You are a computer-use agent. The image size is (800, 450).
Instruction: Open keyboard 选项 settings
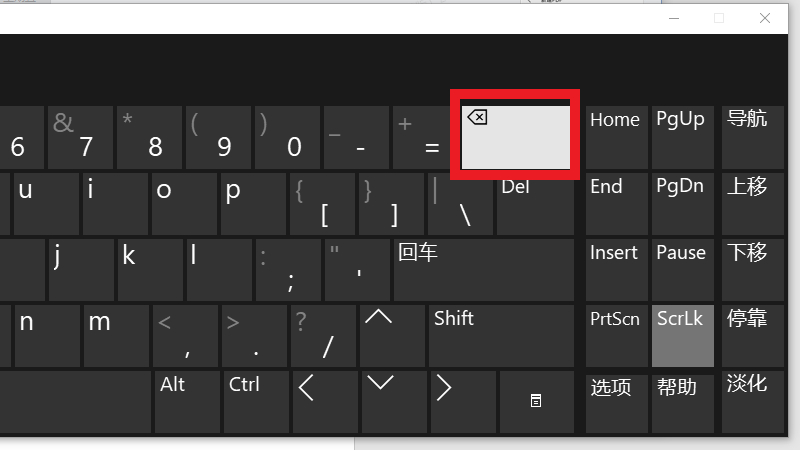pyautogui.click(x=614, y=400)
